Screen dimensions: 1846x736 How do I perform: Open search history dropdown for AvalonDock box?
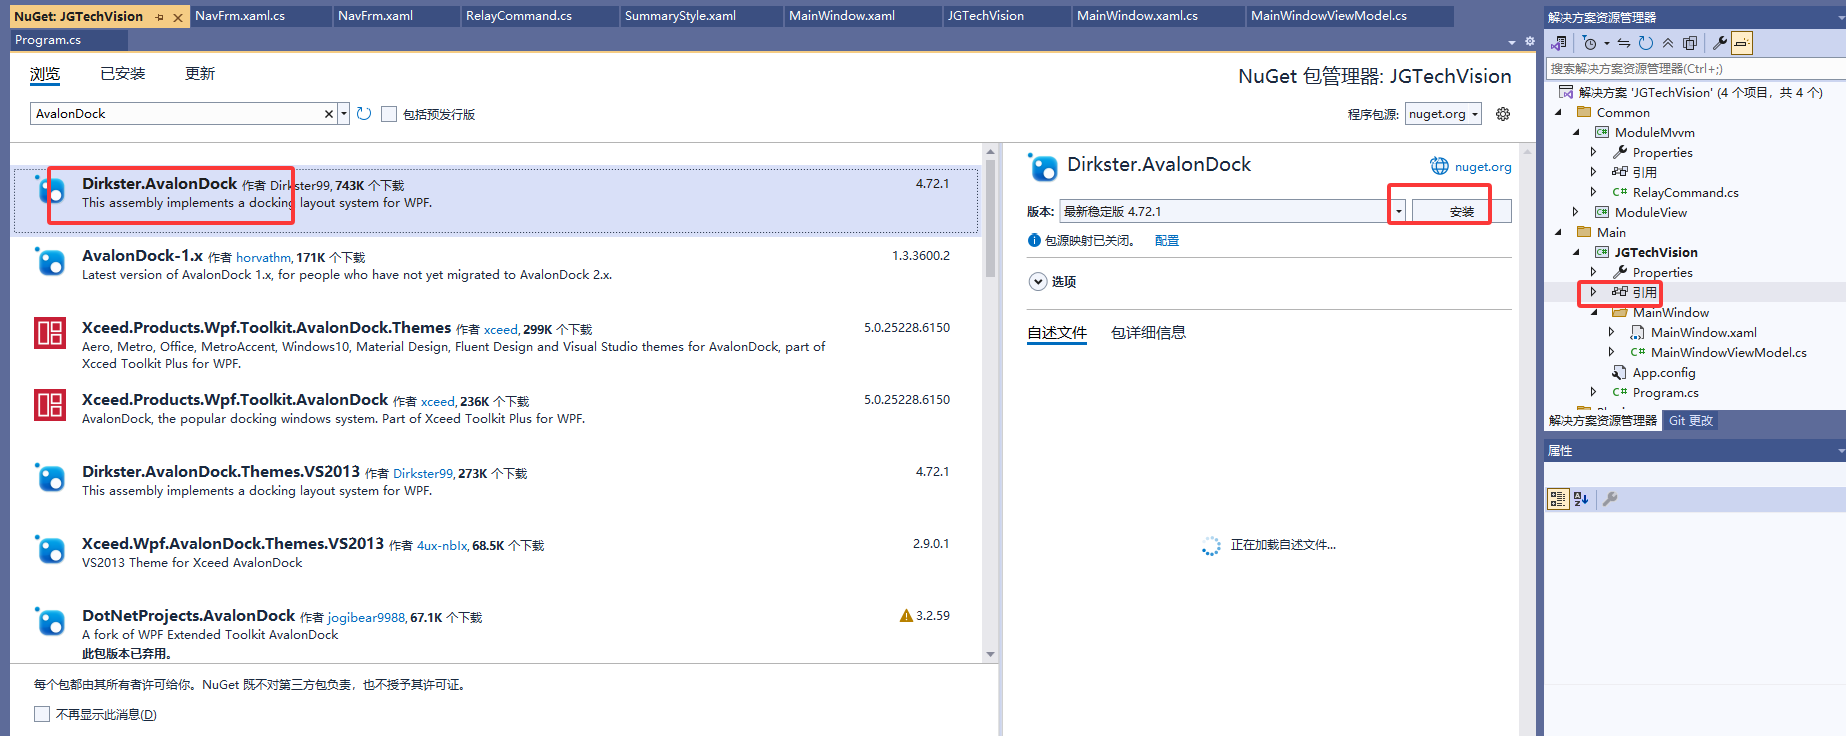[344, 114]
